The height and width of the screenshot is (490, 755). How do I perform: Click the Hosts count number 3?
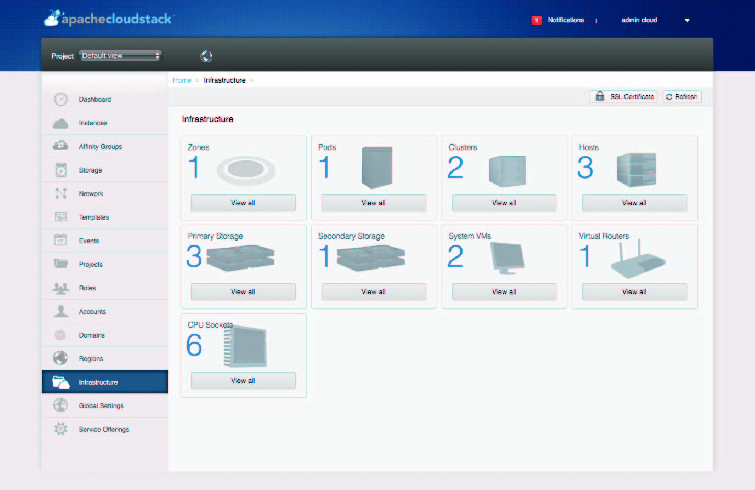click(x=586, y=168)
